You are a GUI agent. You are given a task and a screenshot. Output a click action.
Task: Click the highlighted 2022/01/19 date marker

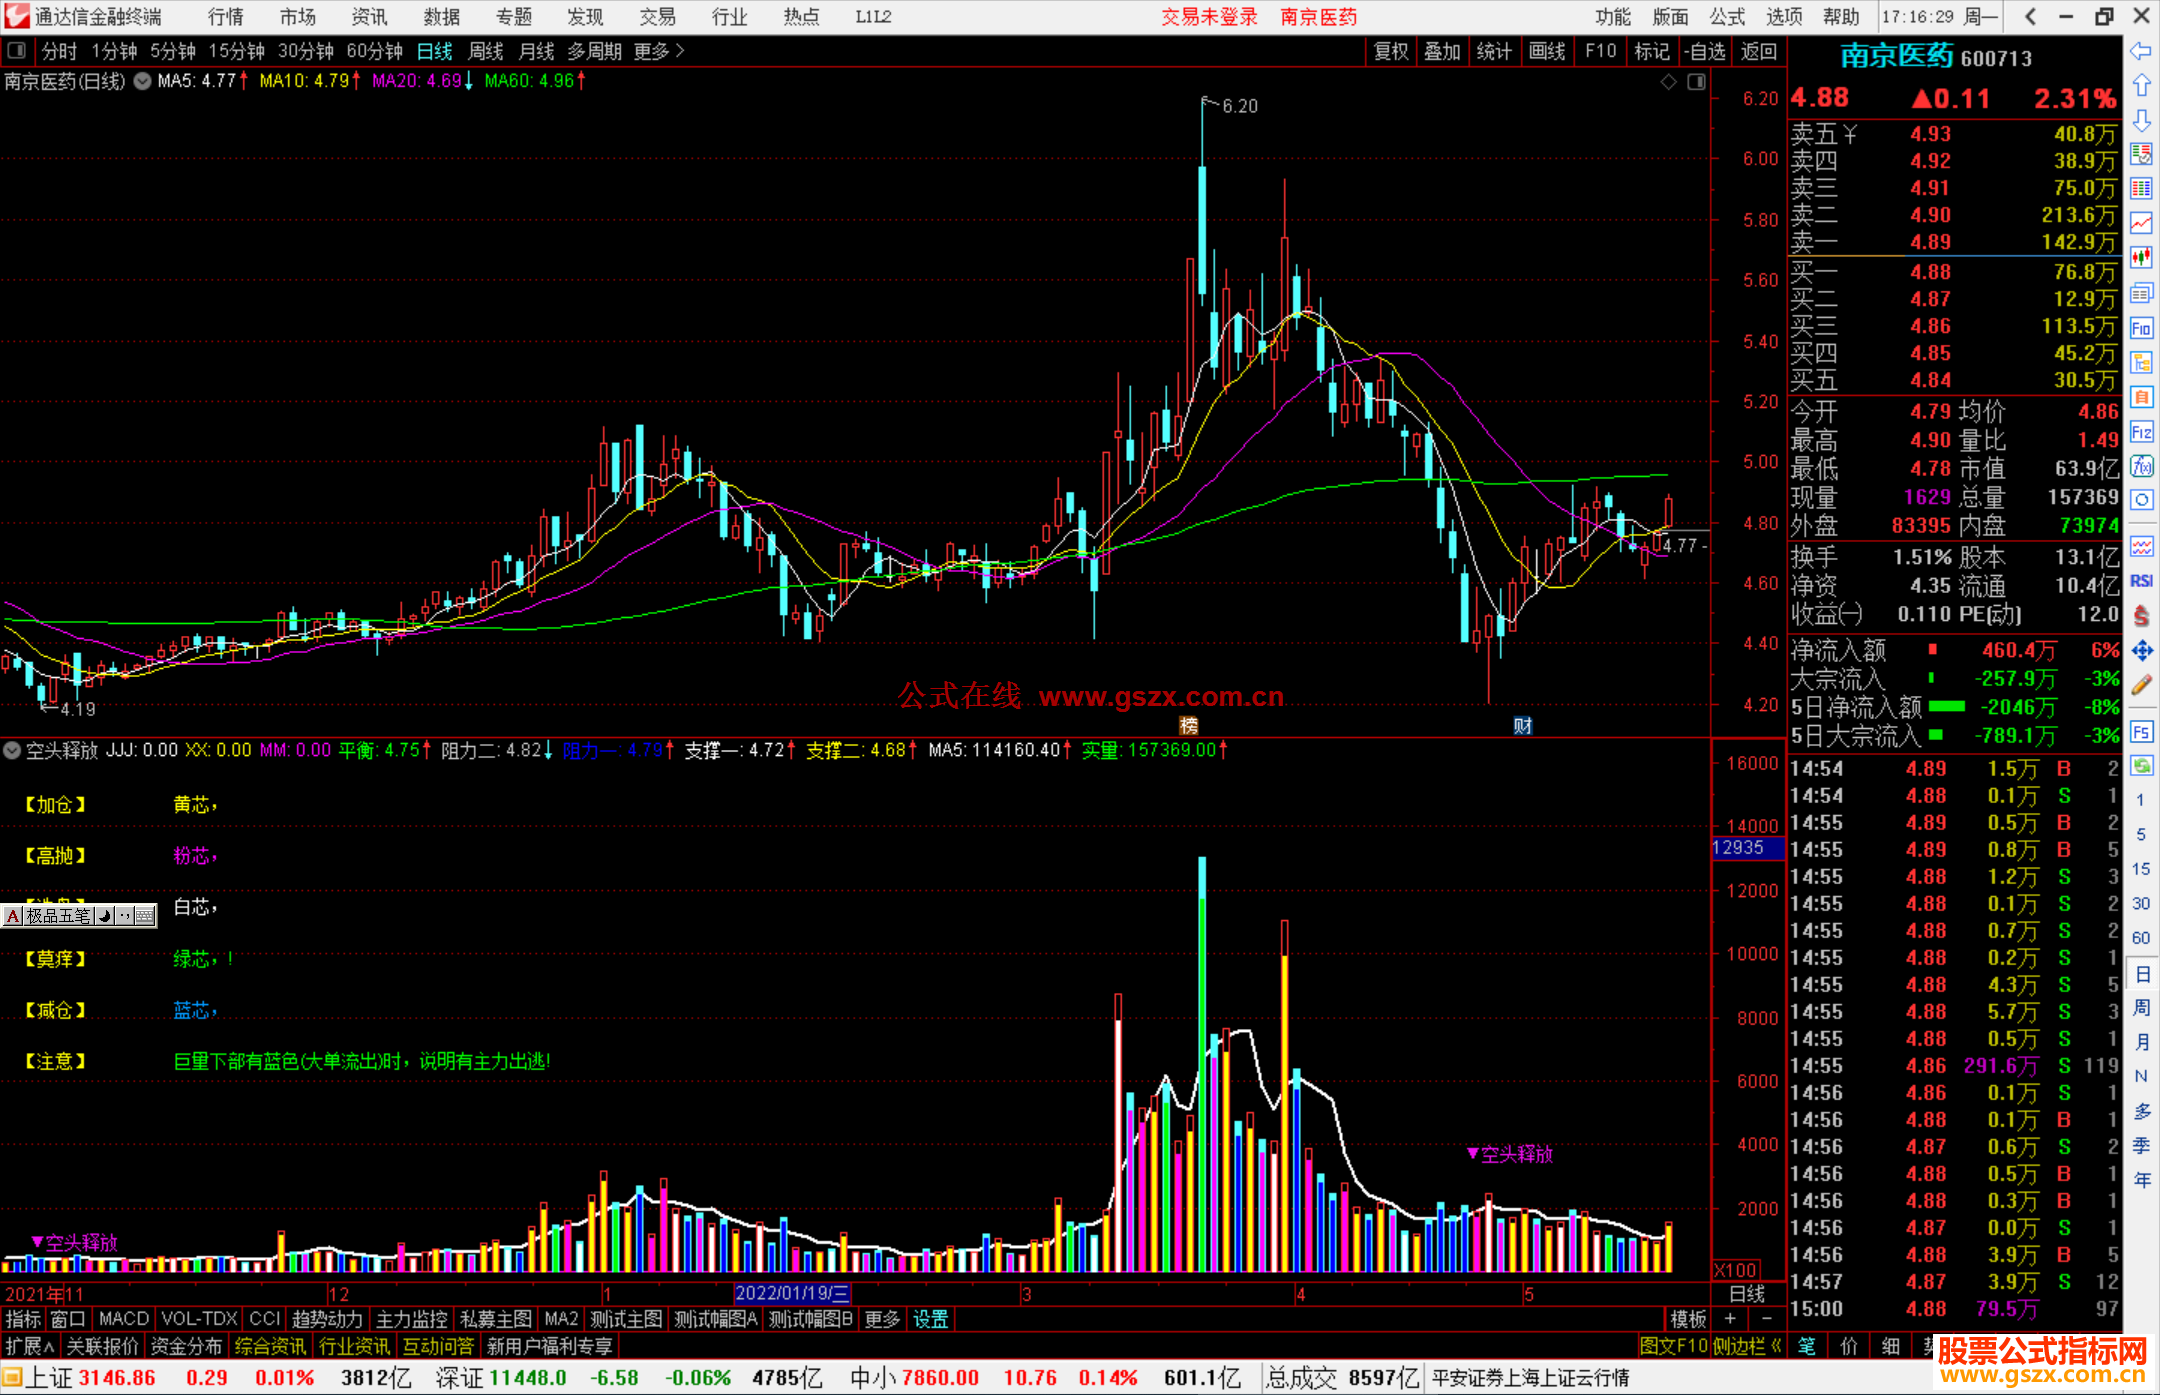tap(793, 1294)
